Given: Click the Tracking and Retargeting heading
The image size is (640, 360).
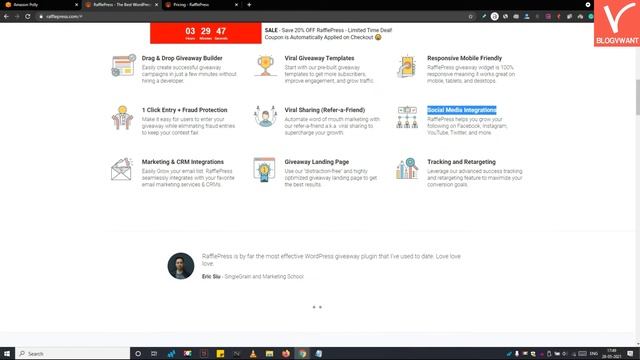Looking at the screenshot, I should click(x=461, y=162).
